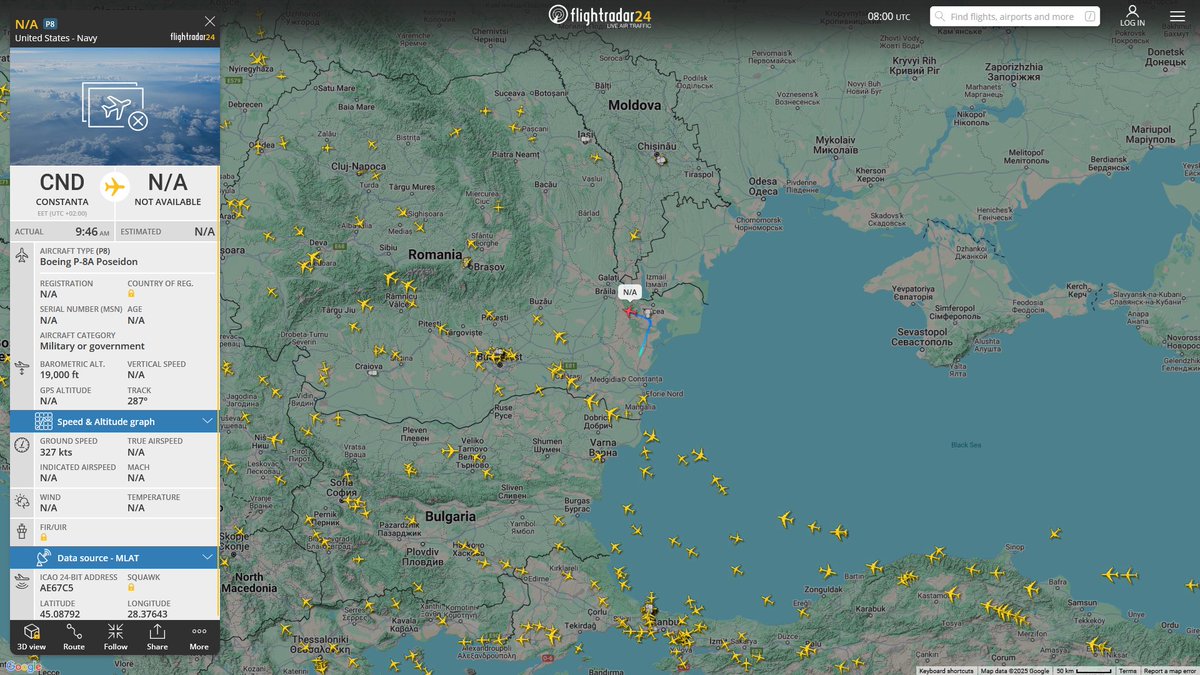Open the map Terms link
Screen dimensions: 1200x675
[x=1128, y=670]
